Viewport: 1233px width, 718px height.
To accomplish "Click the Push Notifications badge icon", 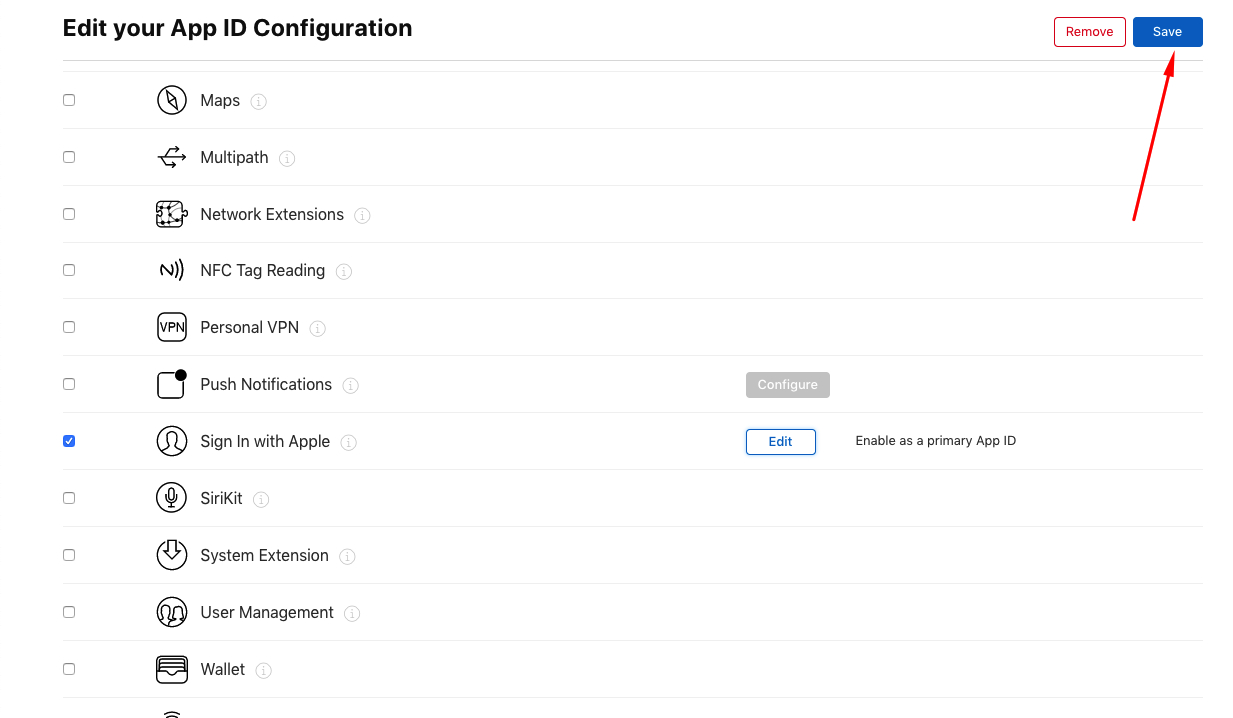I will (x=172, y=384).
